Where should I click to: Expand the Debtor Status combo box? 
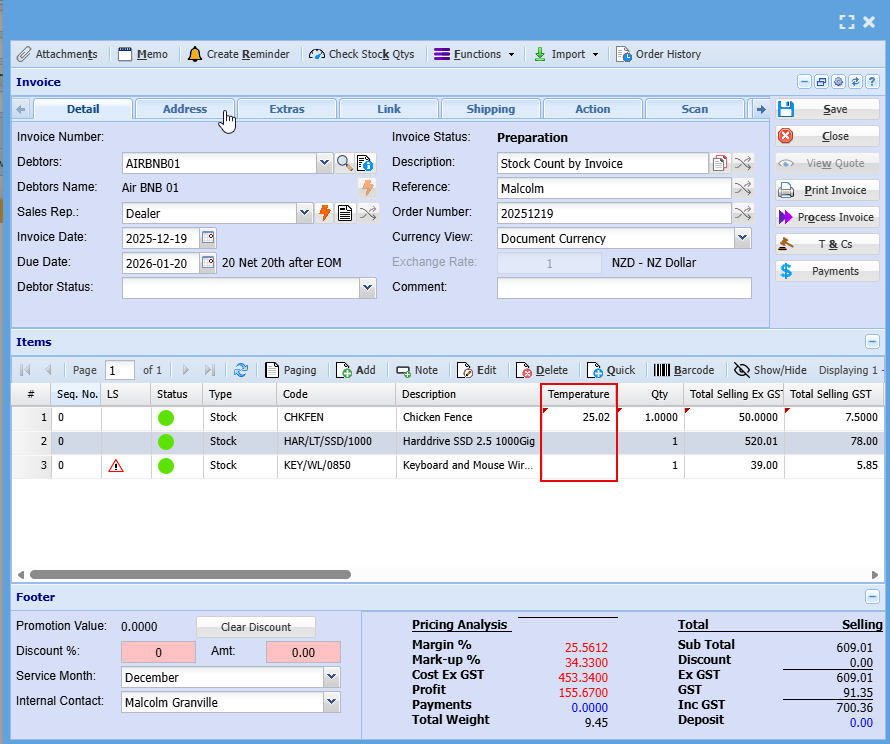367,288
